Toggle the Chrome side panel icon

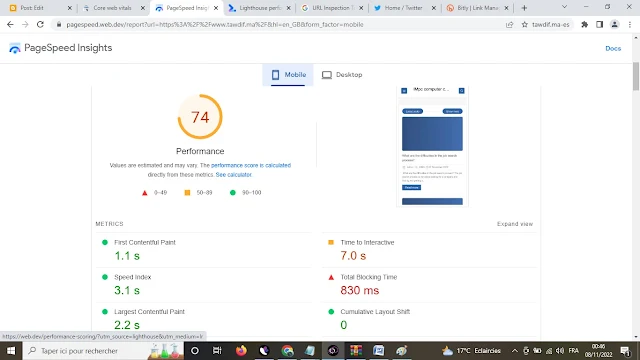pos(599,24)
